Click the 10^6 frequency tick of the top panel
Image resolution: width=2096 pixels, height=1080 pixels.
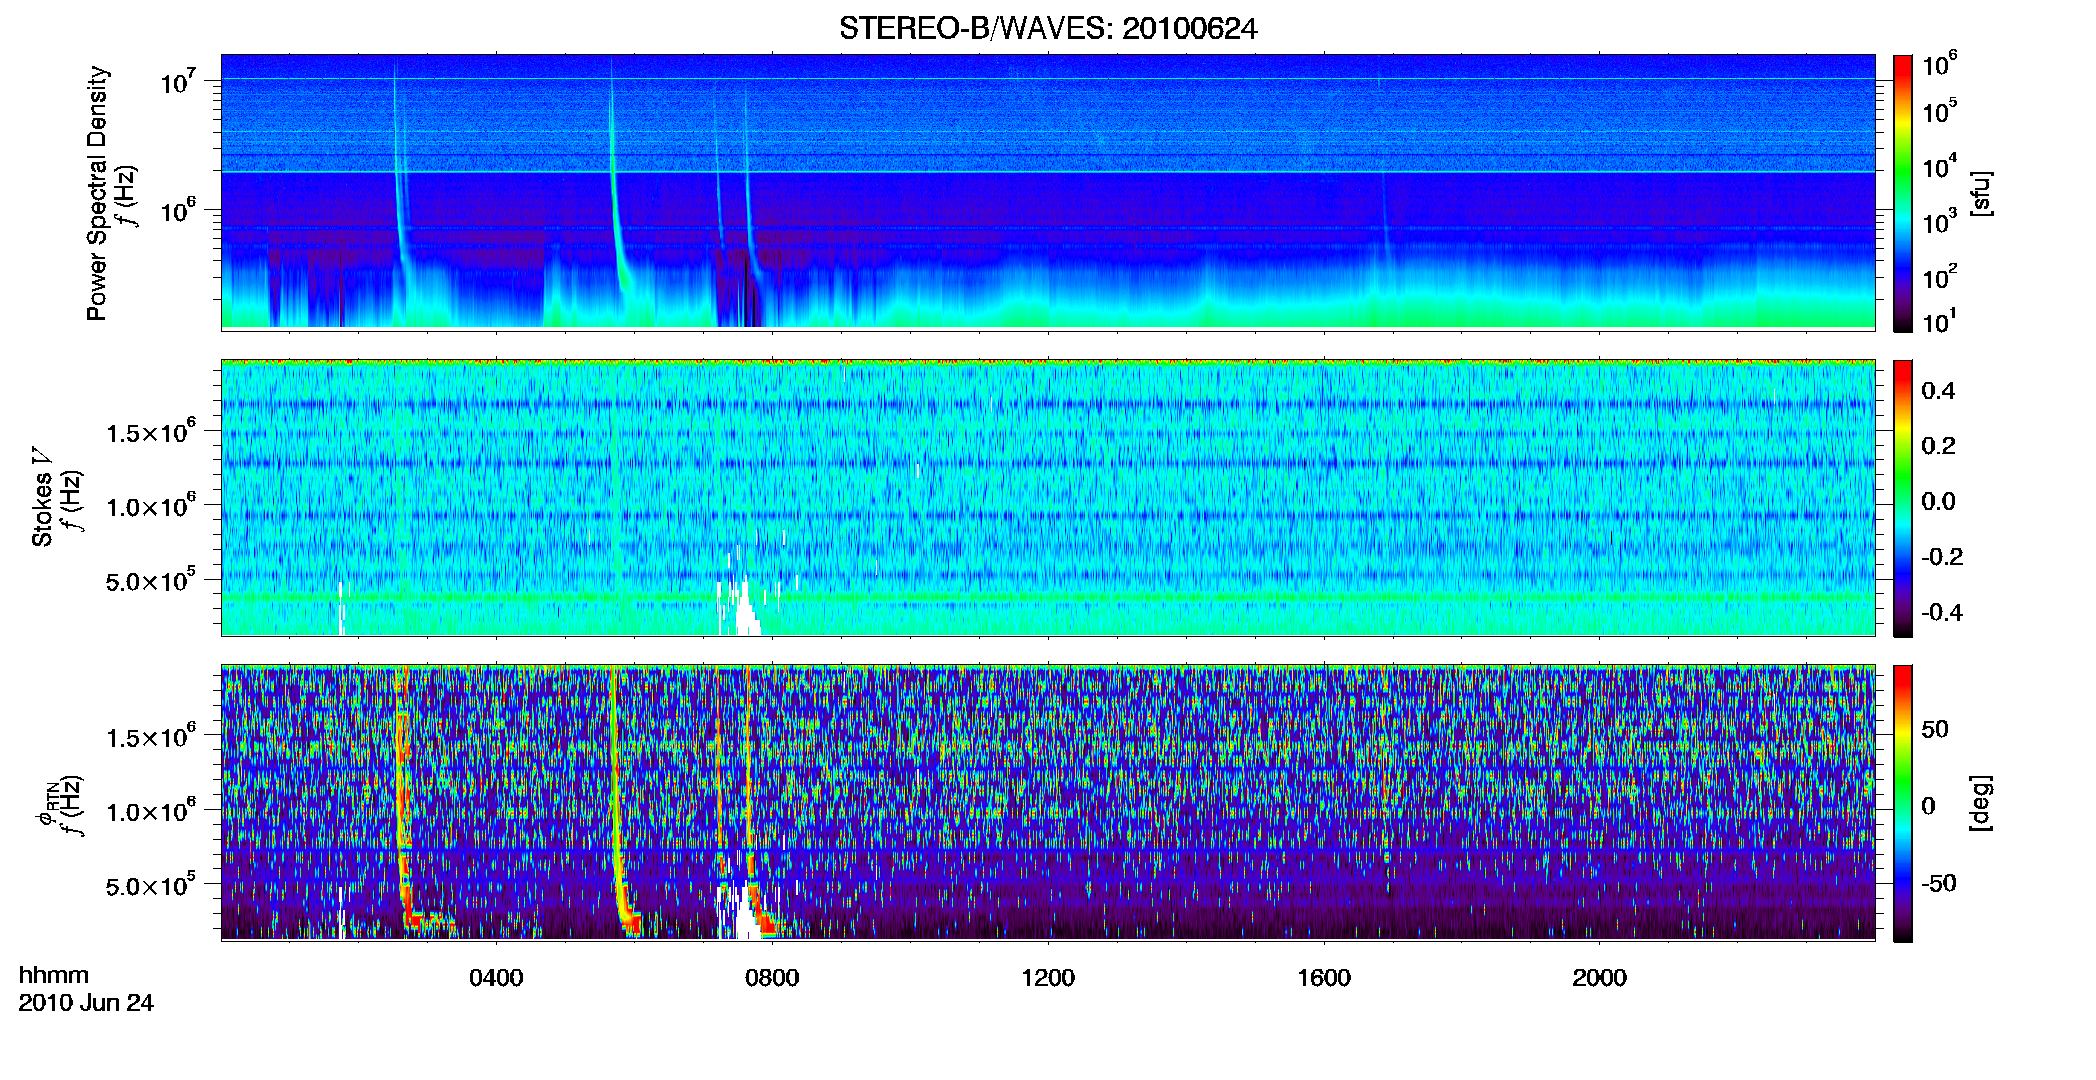pos(178,211)
